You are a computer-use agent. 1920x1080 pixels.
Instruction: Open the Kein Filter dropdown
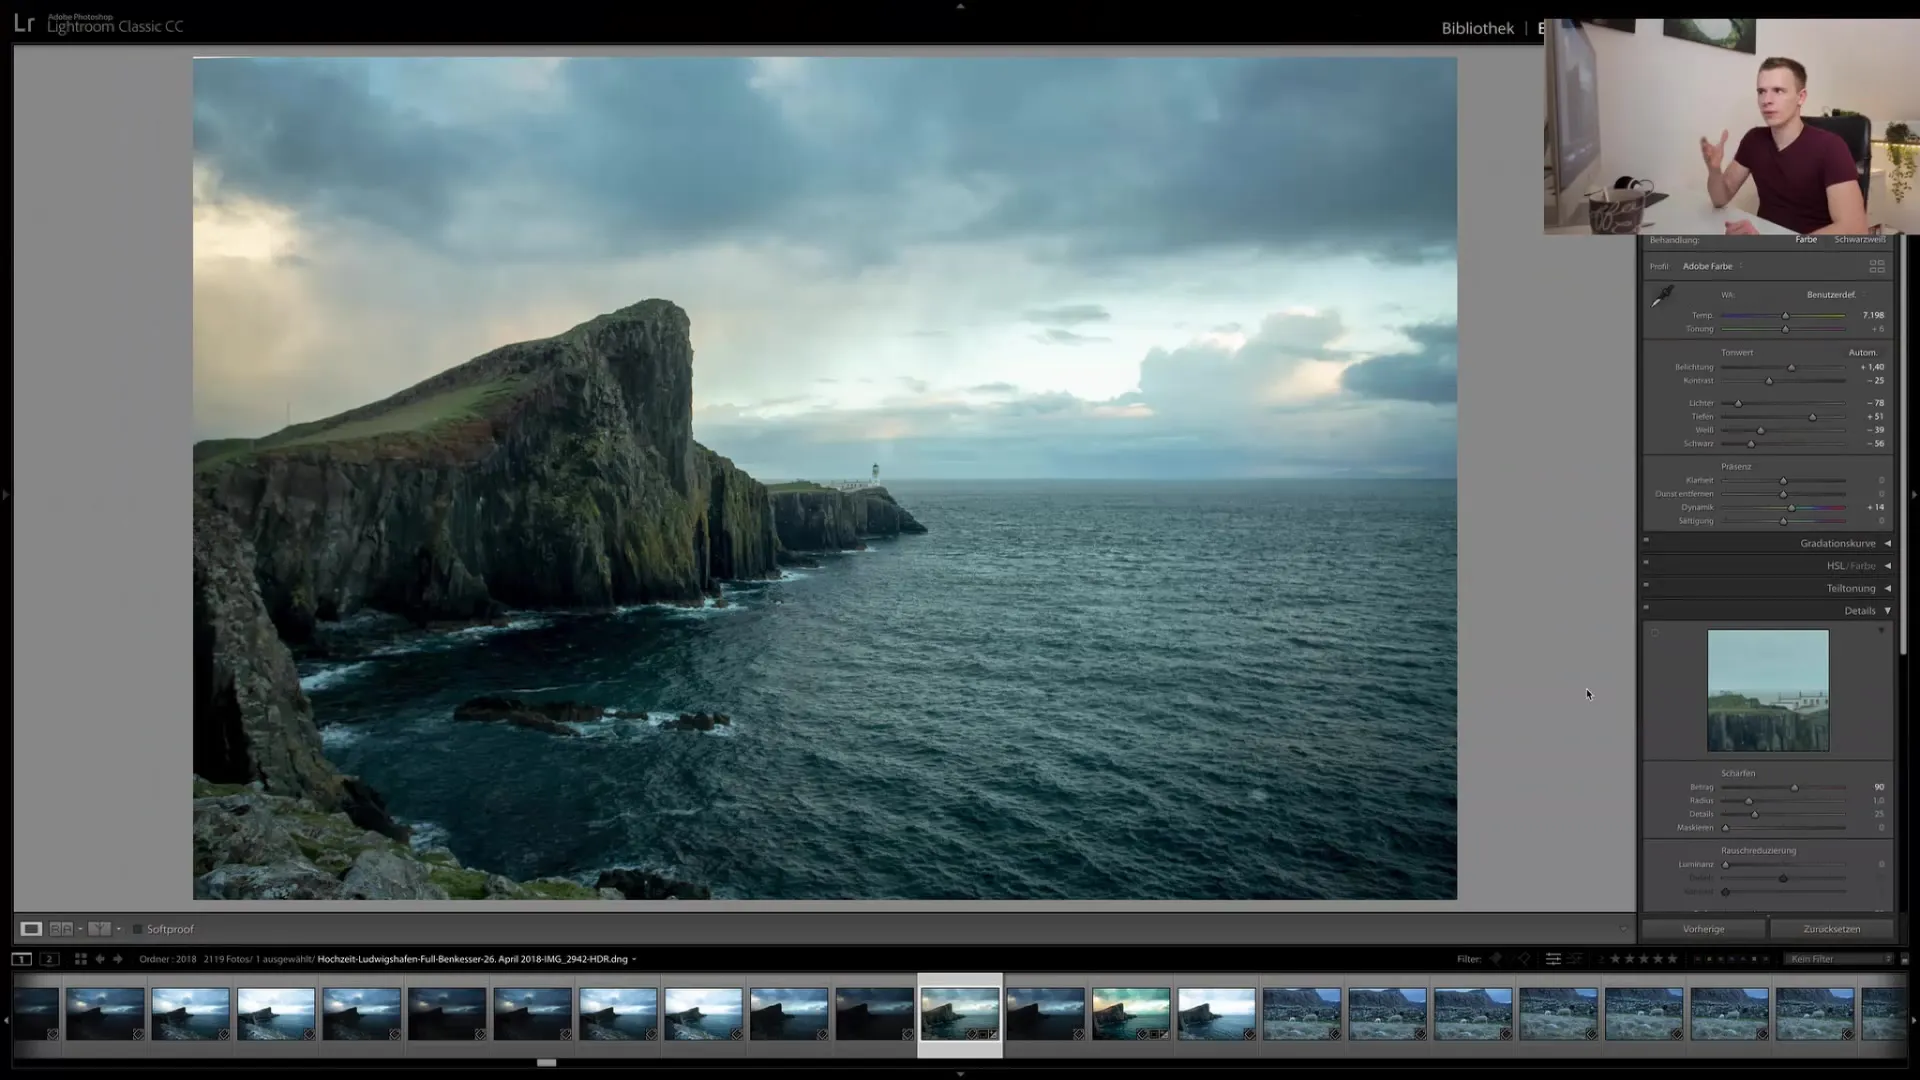[x=1840, y=959]
